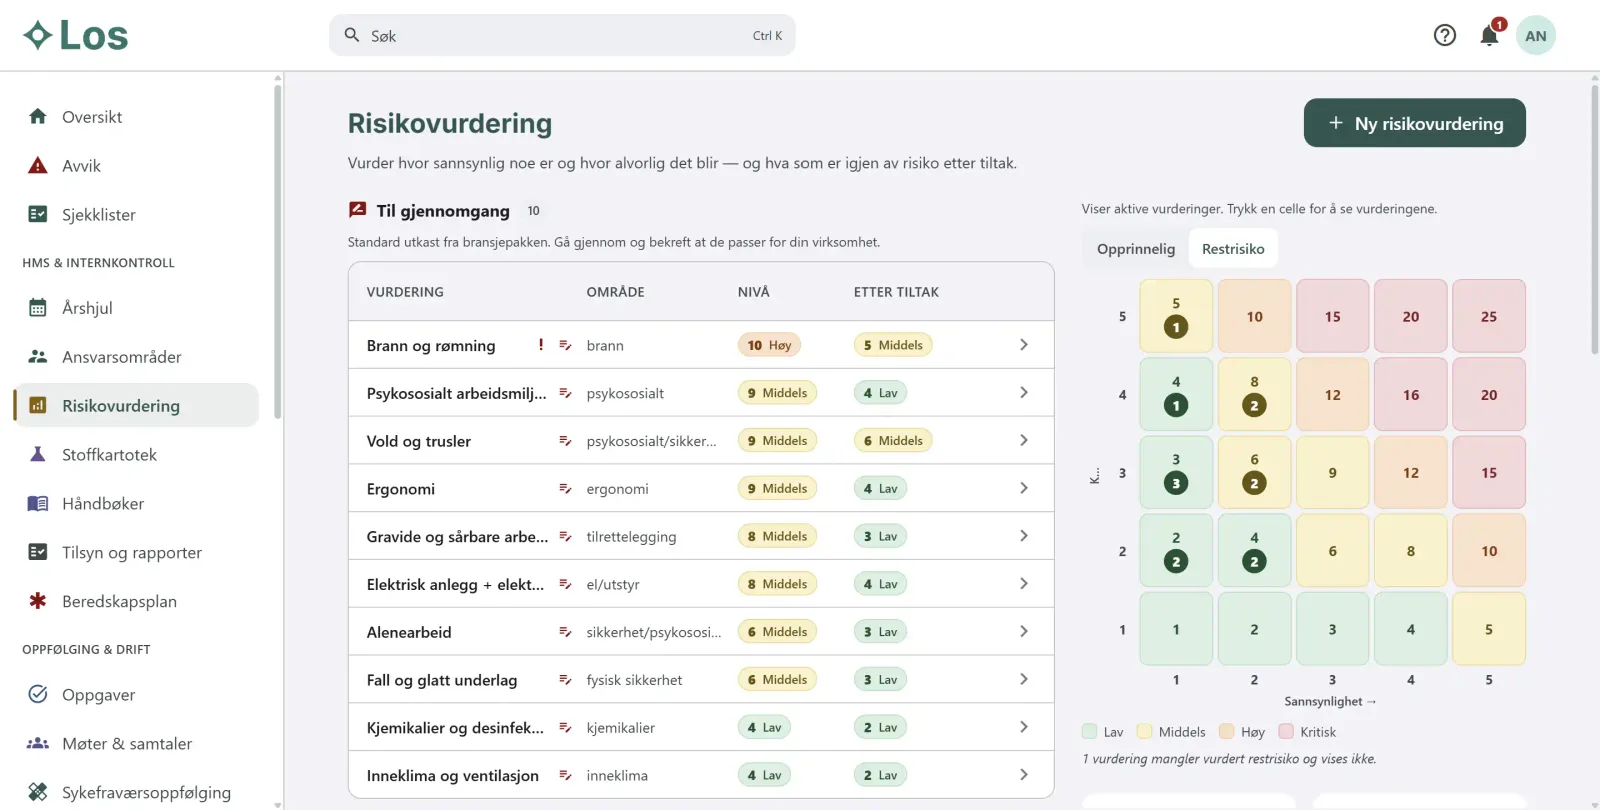Open Avvik warning triangle icon
Viewport: 1600px width, 810px height.
pyautogui.click(x=38, y=166)
